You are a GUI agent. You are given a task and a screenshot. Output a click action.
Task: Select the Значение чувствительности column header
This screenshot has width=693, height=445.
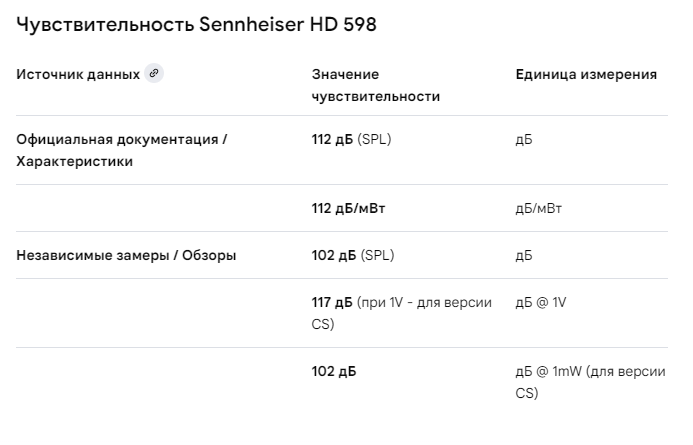(375, 85)
